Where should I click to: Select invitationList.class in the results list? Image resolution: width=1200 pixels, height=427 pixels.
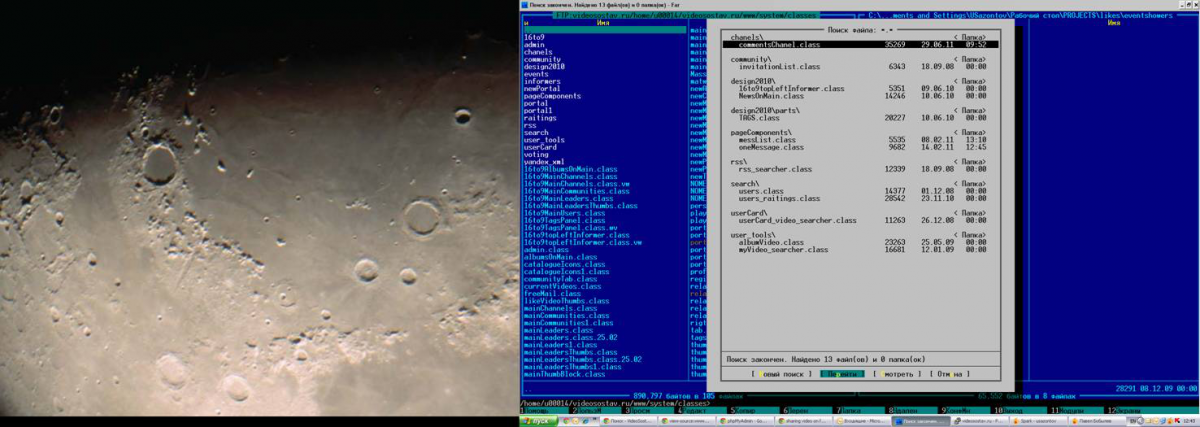[779, 66]
